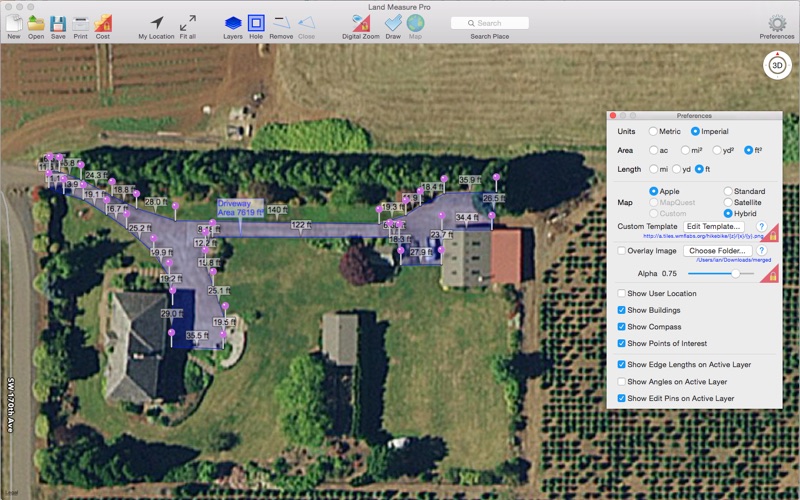Choose the Apple map provider

click(x=653, y=191)
